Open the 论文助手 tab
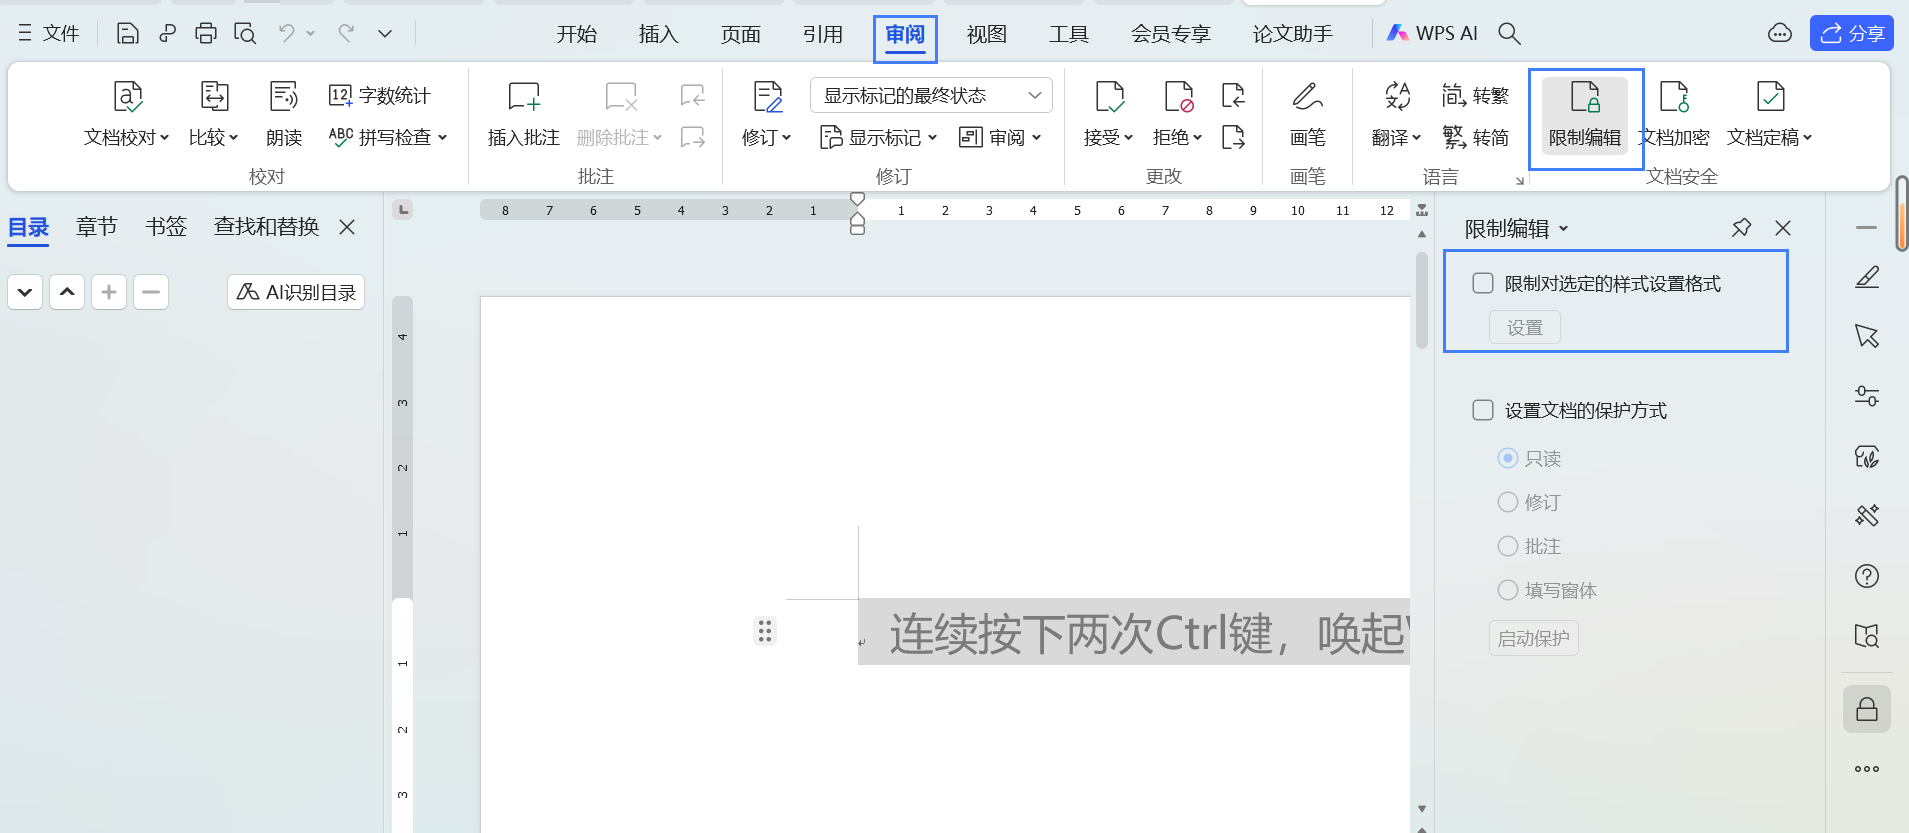The image size is (1909, 833). [x=1293, y=34]
